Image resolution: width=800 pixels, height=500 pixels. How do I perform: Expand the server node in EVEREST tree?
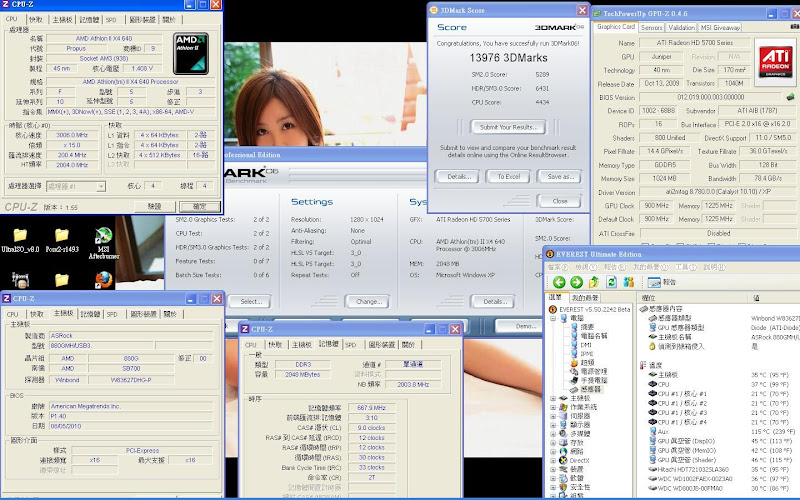(x=553, y=416)
